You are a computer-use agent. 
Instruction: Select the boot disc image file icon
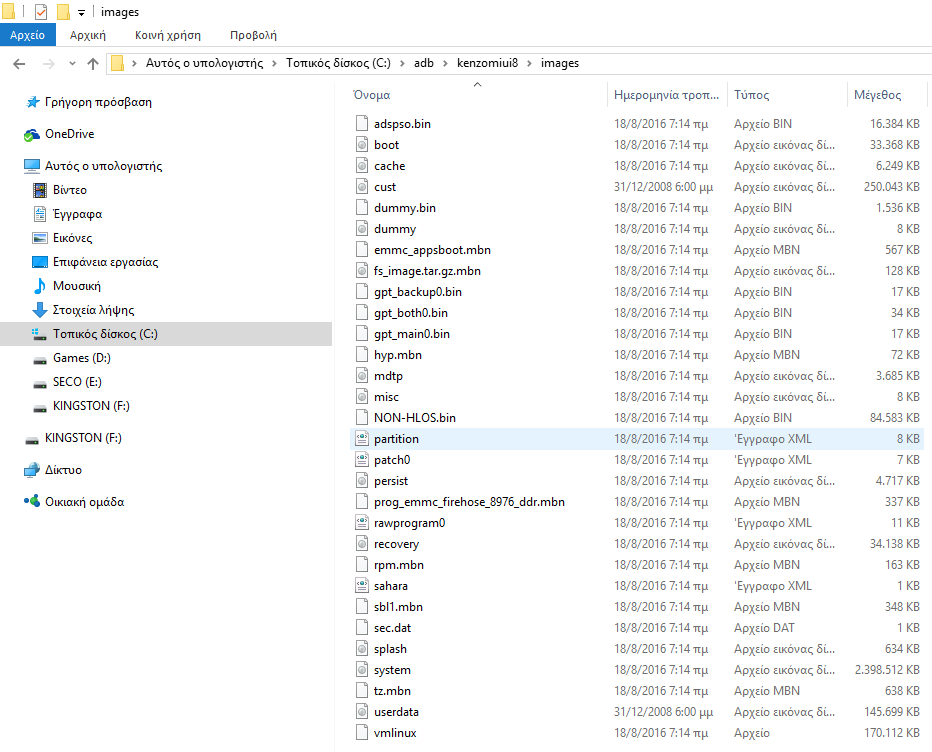click(x=363, y=145)
